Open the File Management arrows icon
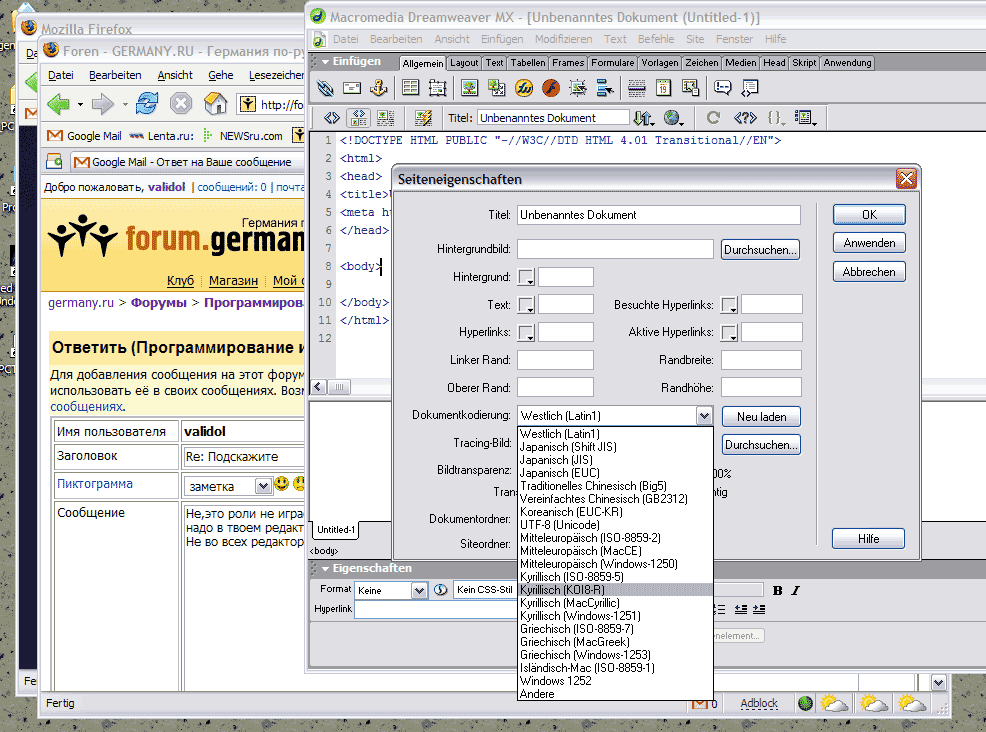The image size is (986, 732). [643, 118]
